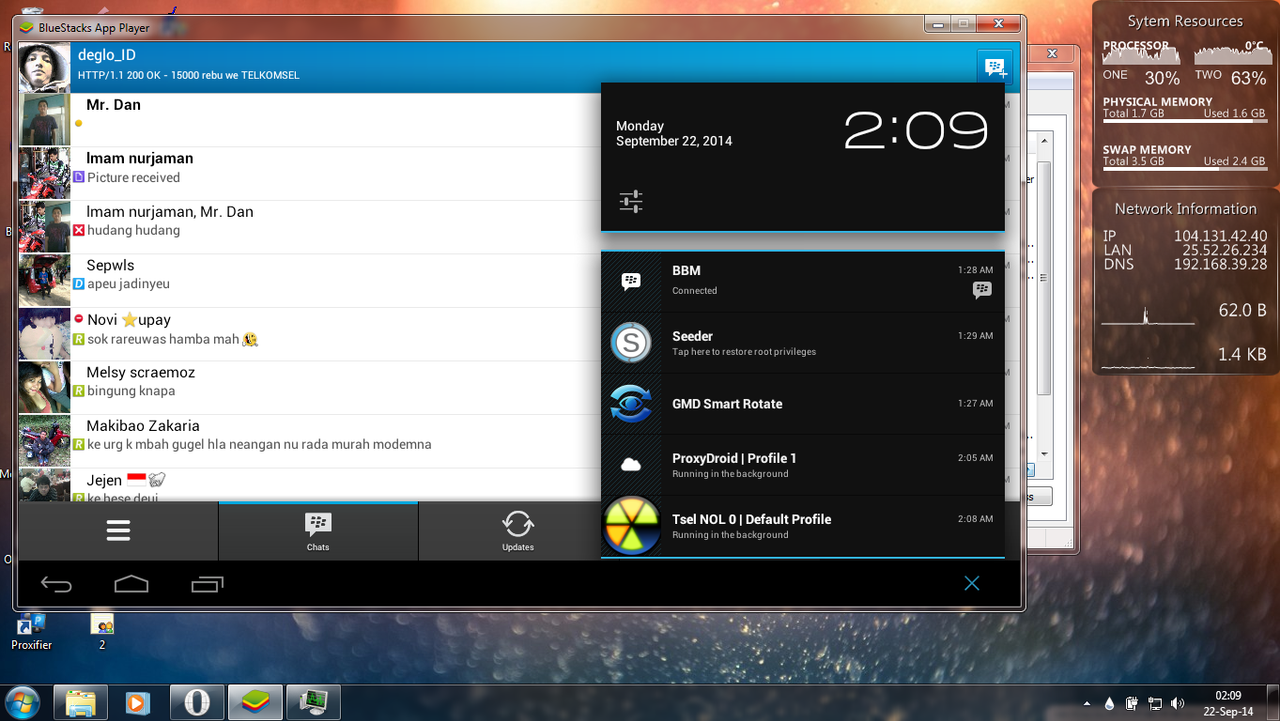Image resolution: width=1280 pixels, height=721 pixels.
Task: Click the Seeder app icon
Action: pos(631,343)
